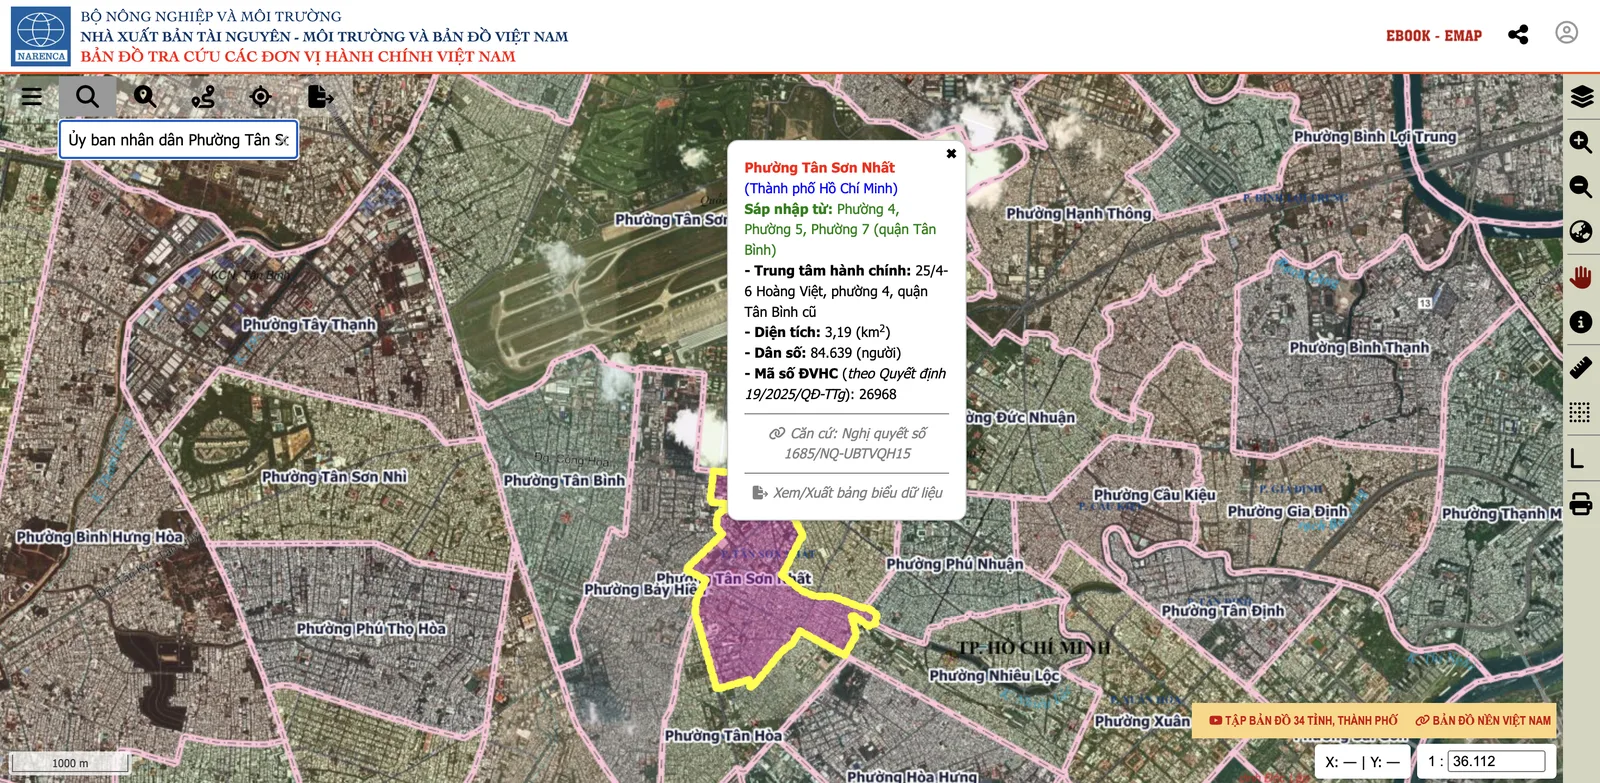Open Bản đồ nền Việt Nam link
This screenshot has width=1600, height=783.
(x=1484, y=720)
